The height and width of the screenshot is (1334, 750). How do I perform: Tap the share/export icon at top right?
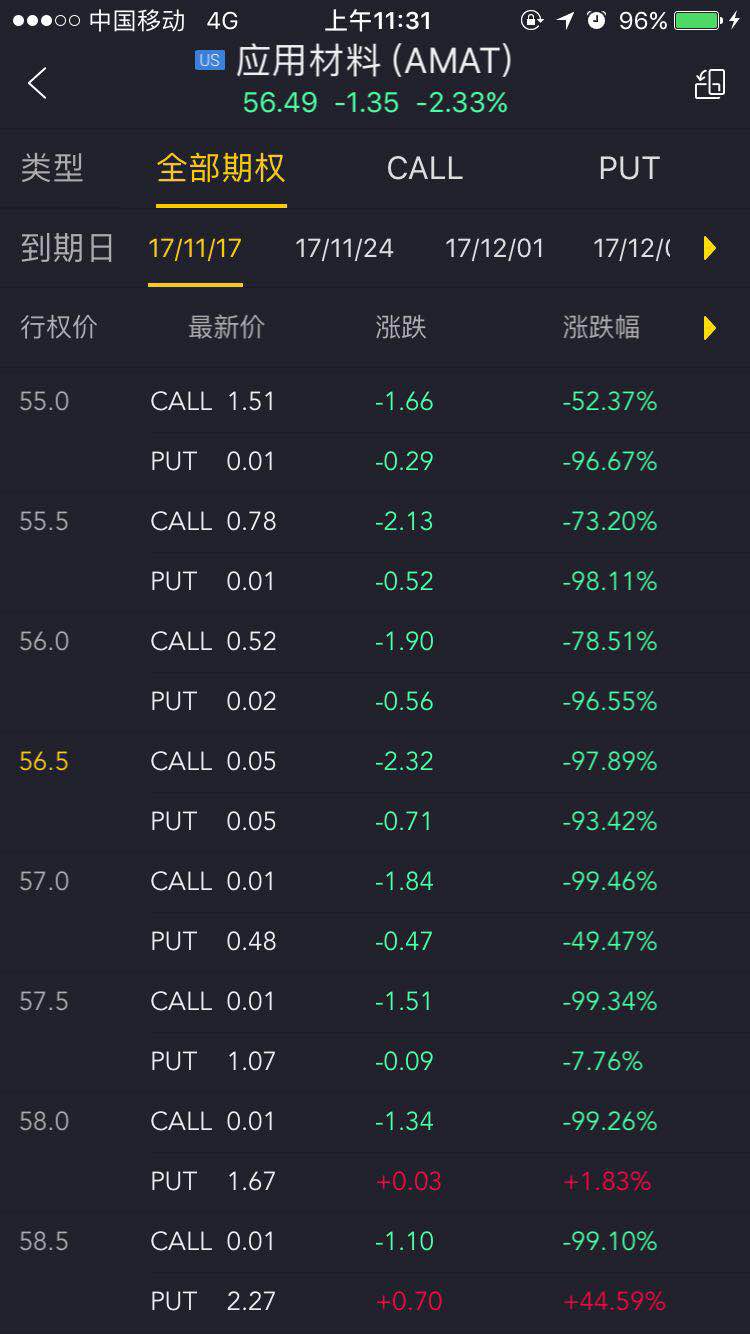click(x=709, y=84)
